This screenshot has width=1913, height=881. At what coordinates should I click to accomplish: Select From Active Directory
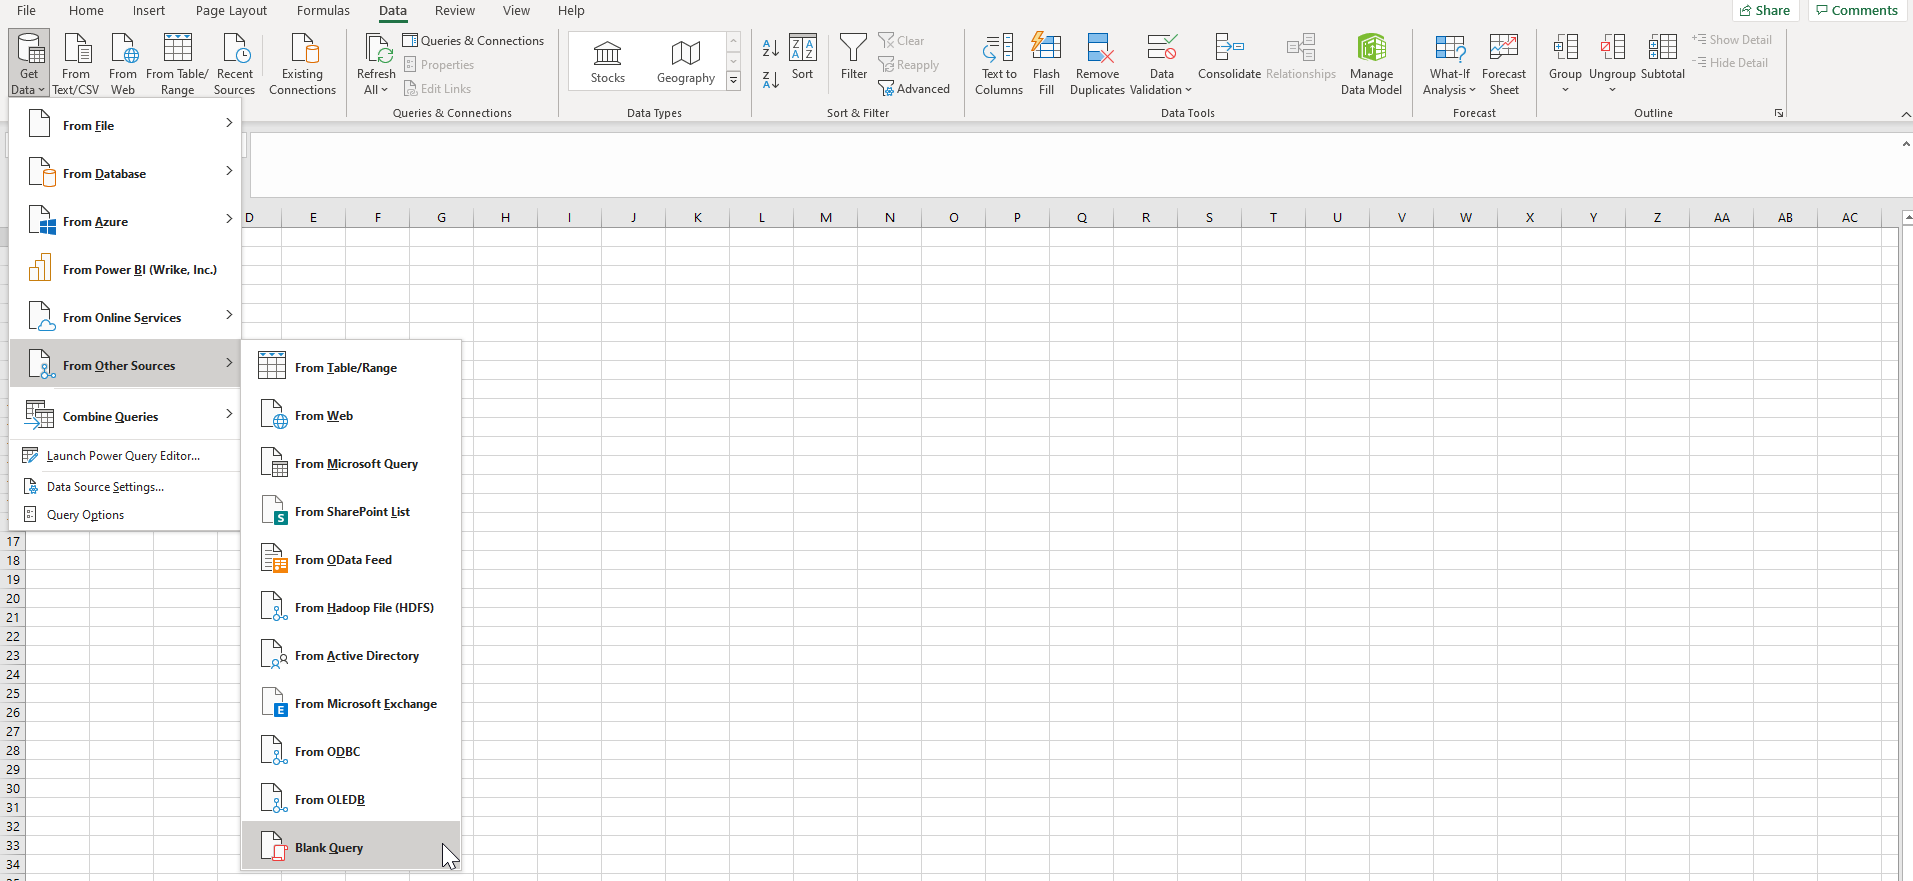tap(351, 655)
